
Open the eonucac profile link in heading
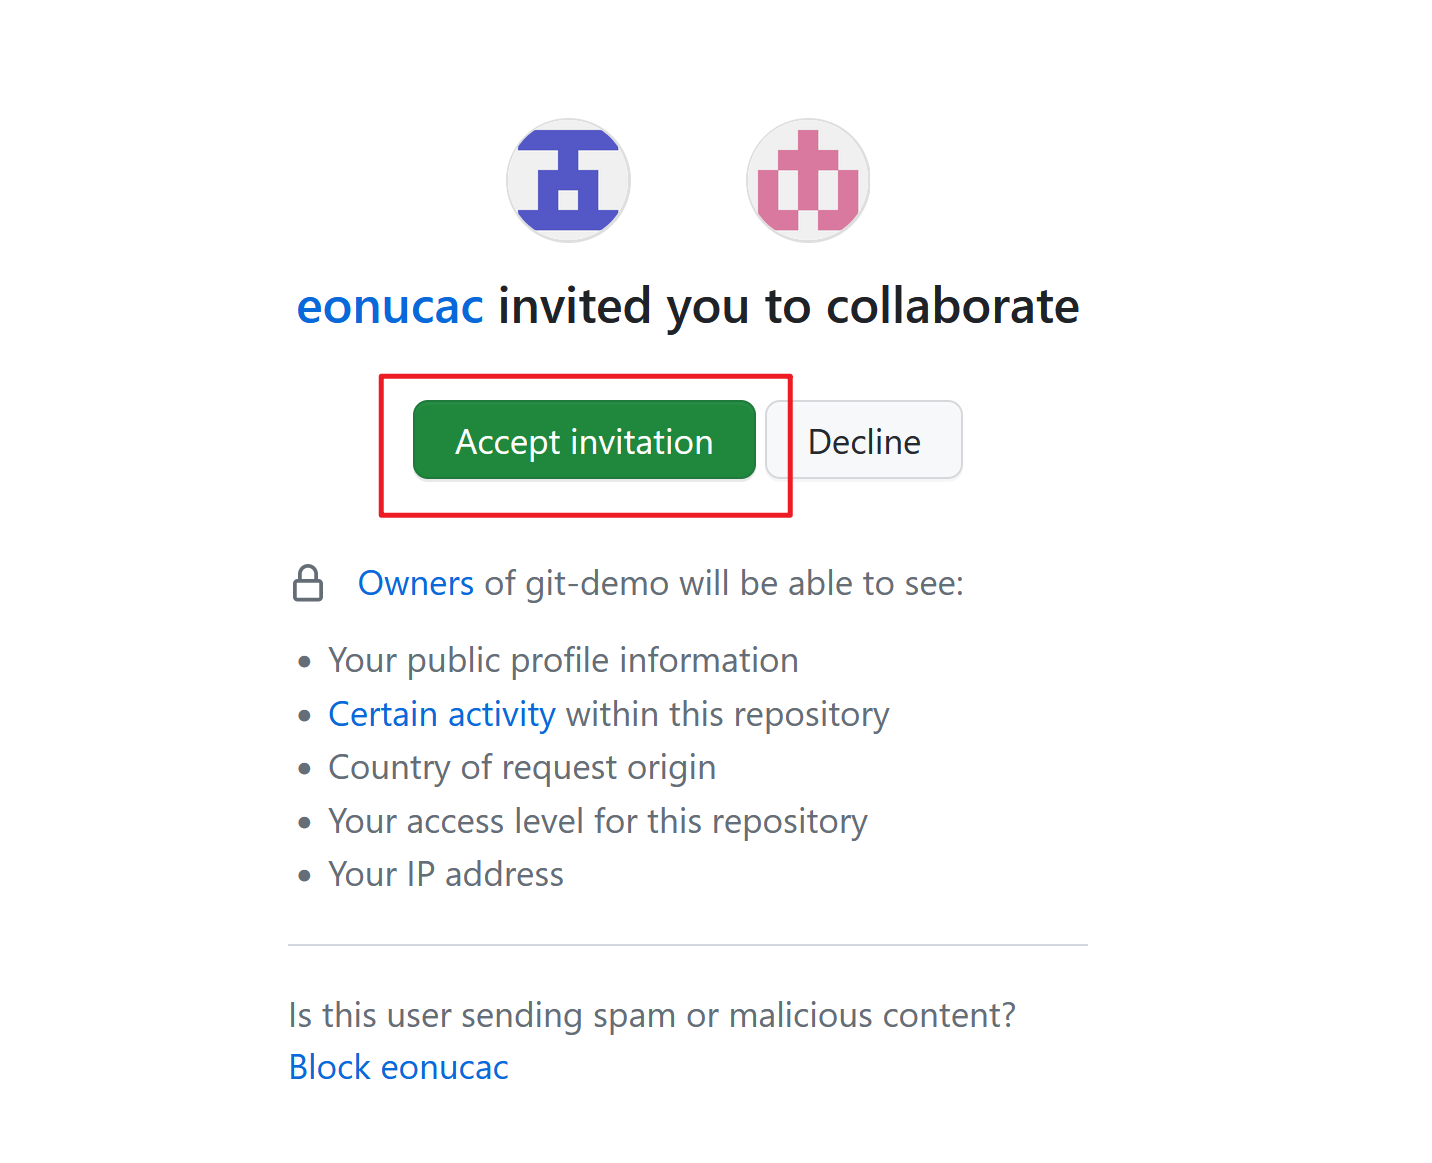(x=390, y=306)
